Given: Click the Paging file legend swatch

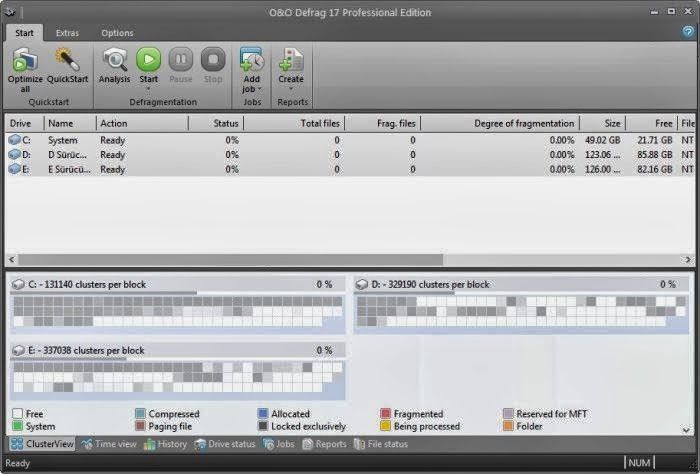Looking at the screenshot, I should [x=140, y=426].
